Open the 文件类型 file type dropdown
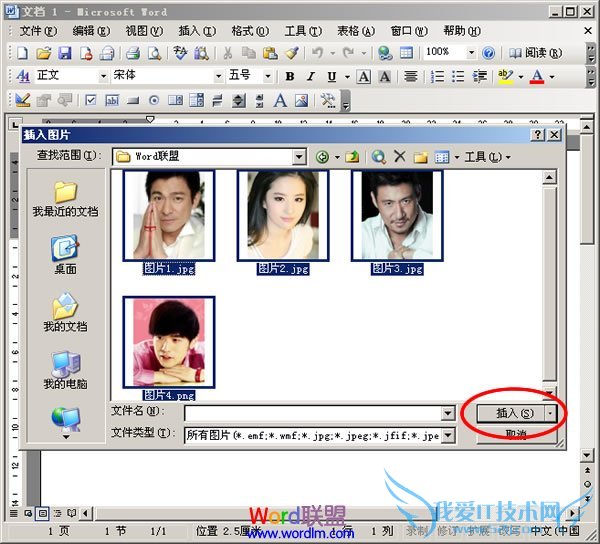This screenshot has width=600, height=544. [x=448, y=436]
